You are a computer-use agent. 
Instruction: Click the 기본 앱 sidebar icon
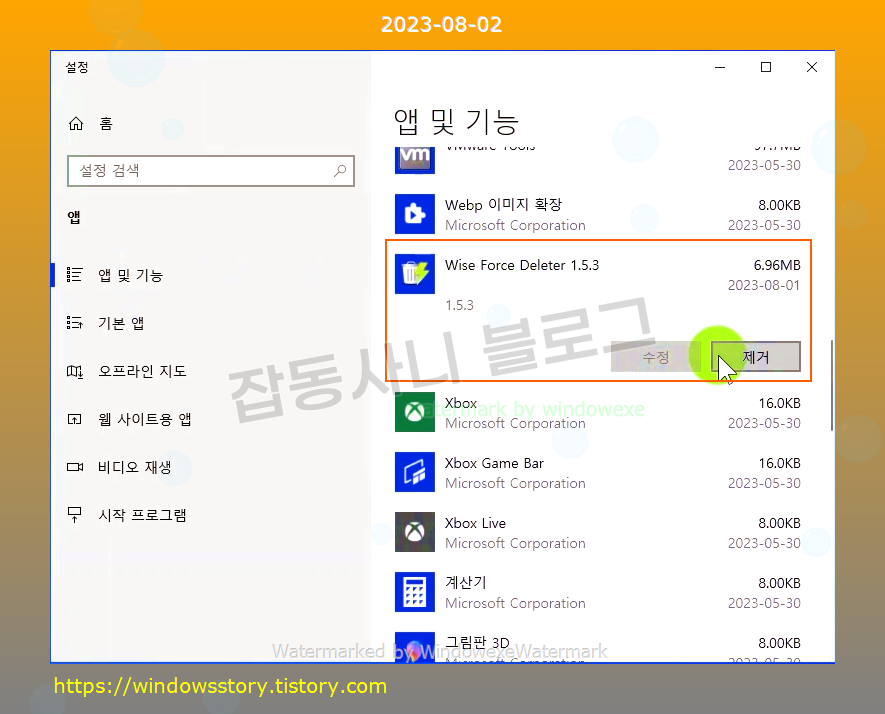pos(75,323)
